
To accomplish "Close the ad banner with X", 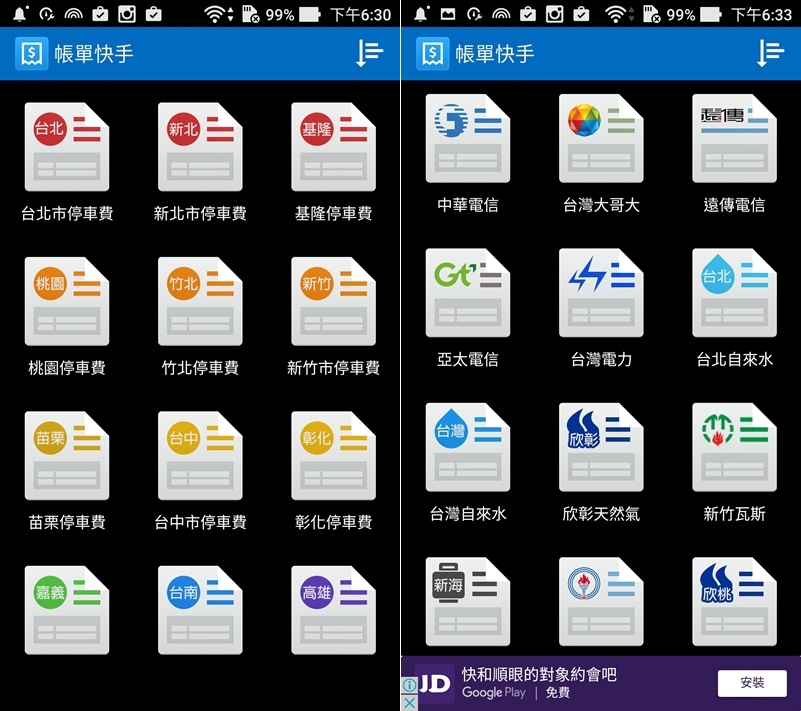I will (409, 703).
